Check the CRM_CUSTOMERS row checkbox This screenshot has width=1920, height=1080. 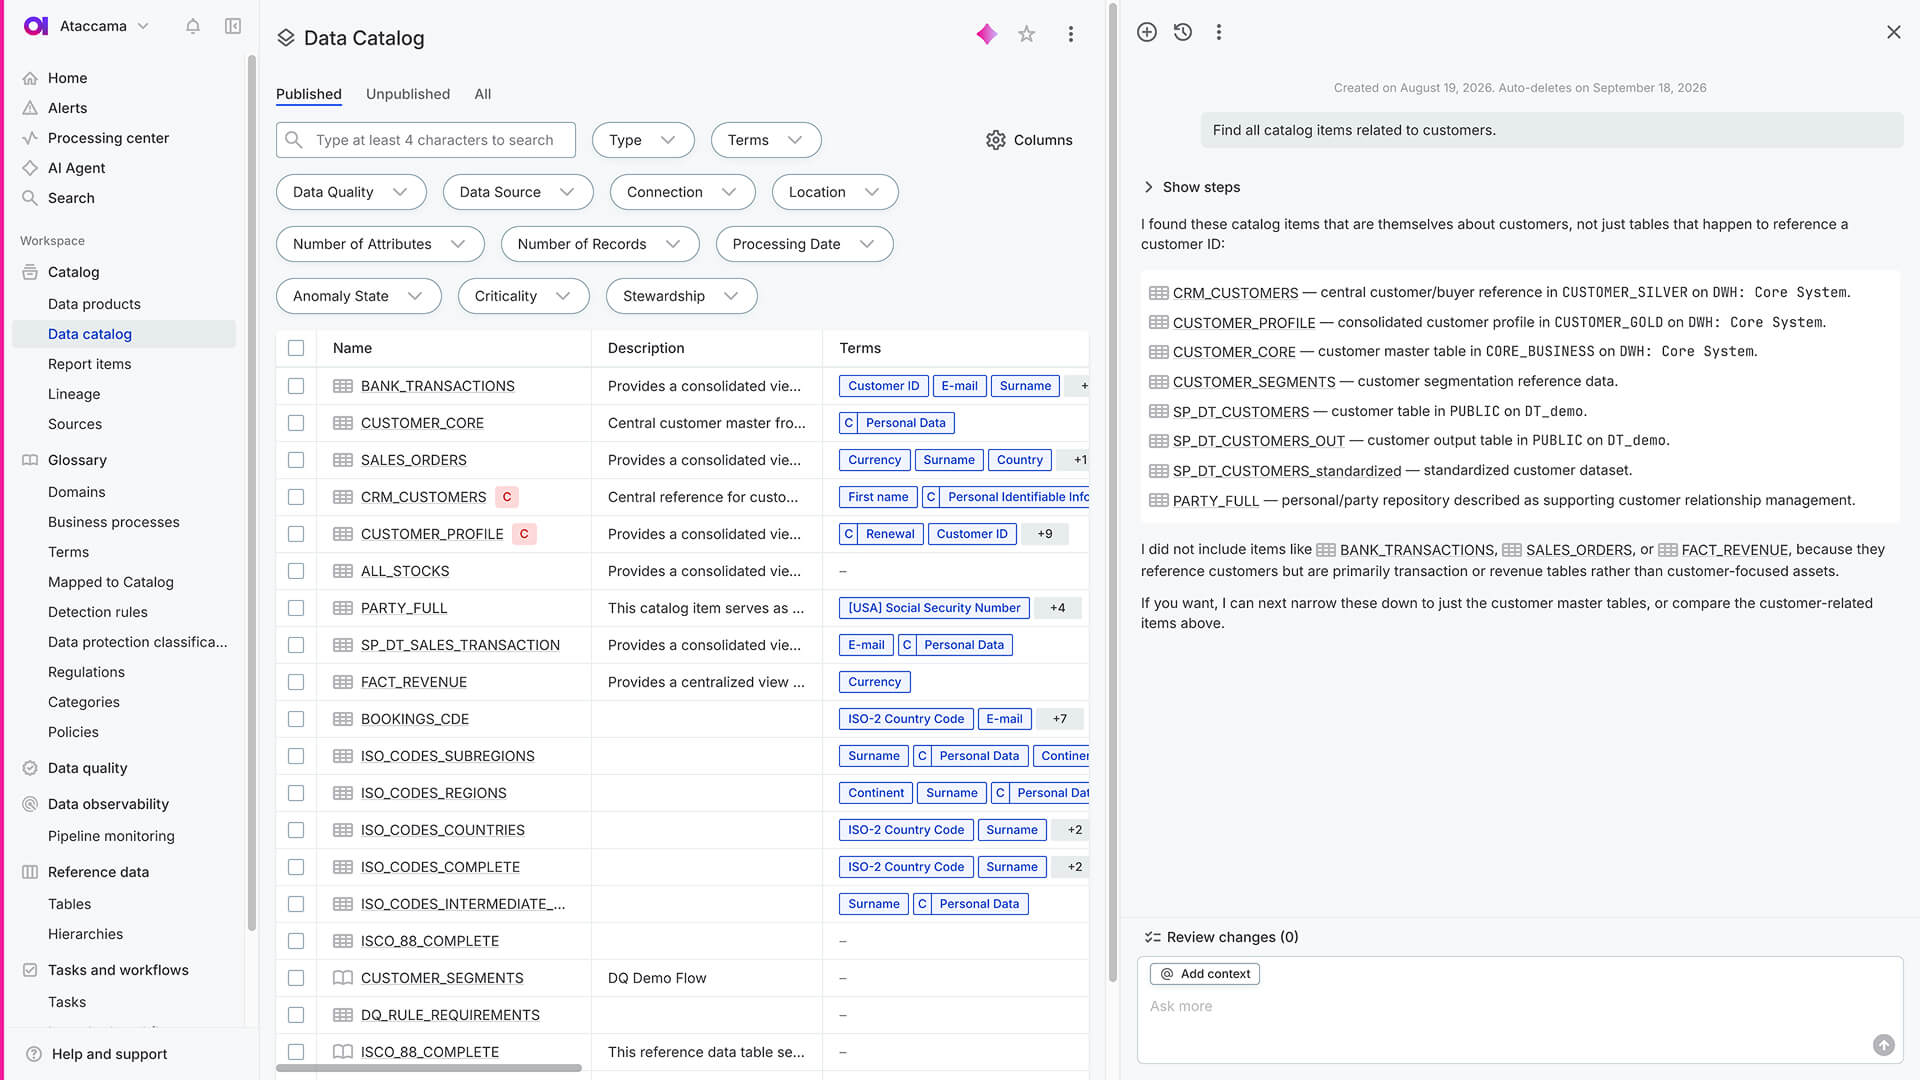[296, 497]
